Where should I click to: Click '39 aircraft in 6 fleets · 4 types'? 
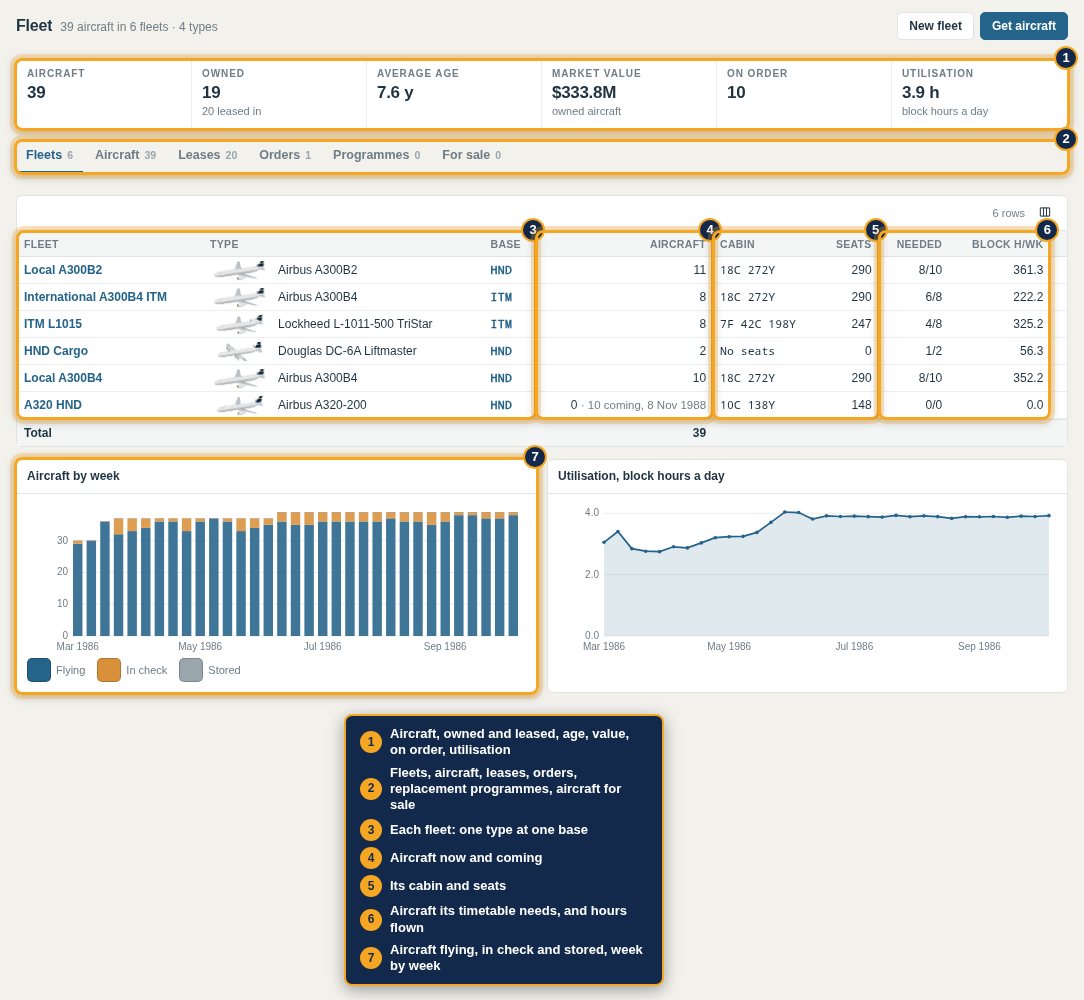tap(139, 27)
